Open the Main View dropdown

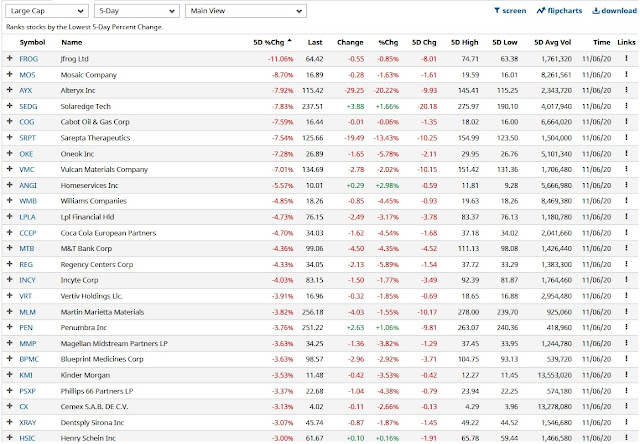(x=246, y=11)
